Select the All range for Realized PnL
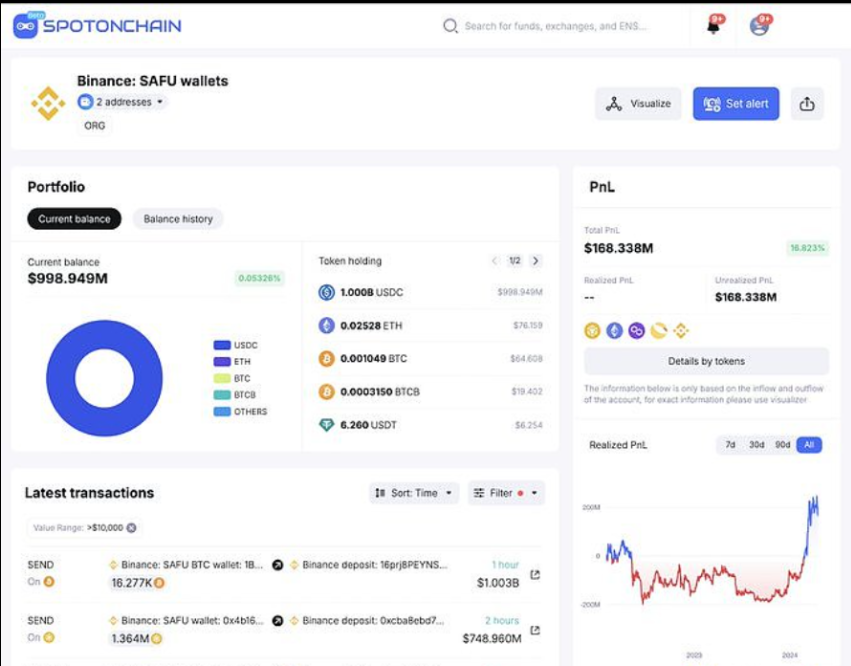Screen dimensions: 851x666 809,445
